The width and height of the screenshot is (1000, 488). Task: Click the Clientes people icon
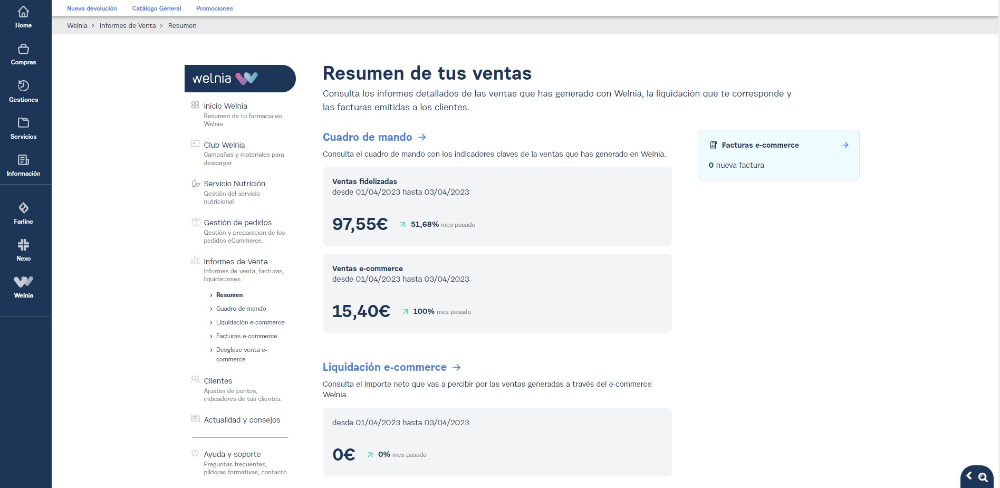point(195,380)
